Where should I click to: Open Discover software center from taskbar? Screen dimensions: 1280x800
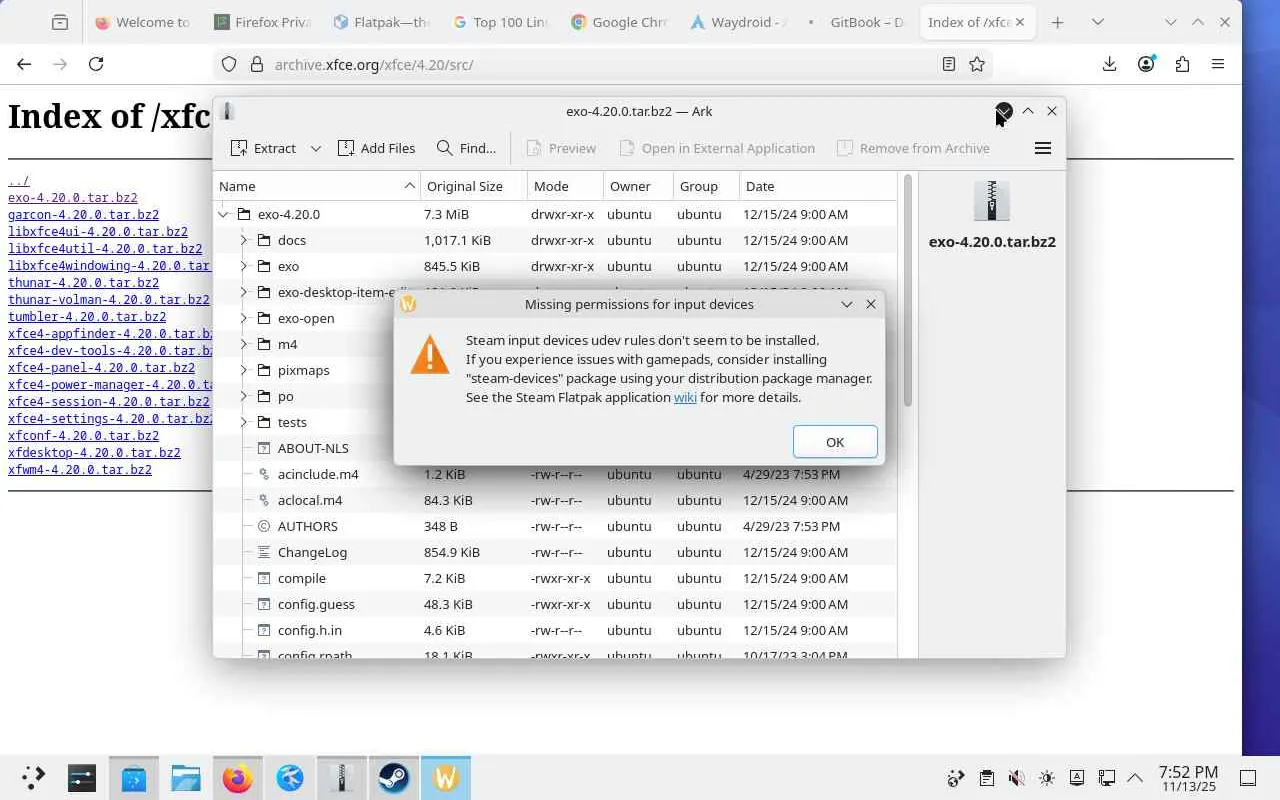(x=134, y=777)
